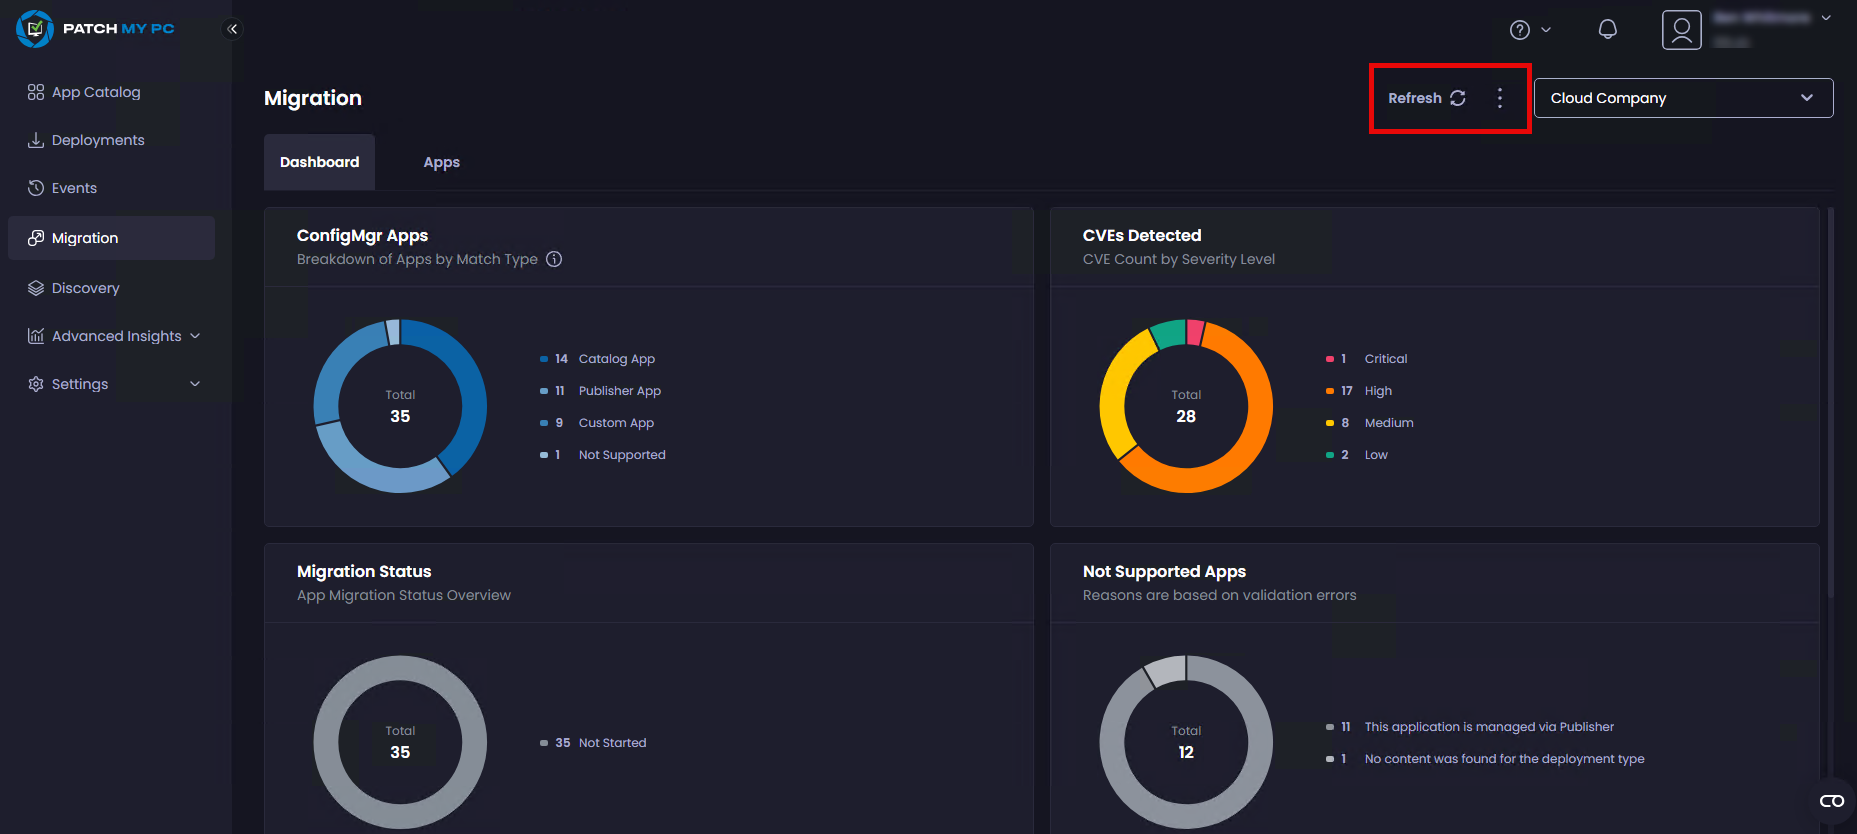Click the ConfigMgr Apps card title

(x=362, y=235)
